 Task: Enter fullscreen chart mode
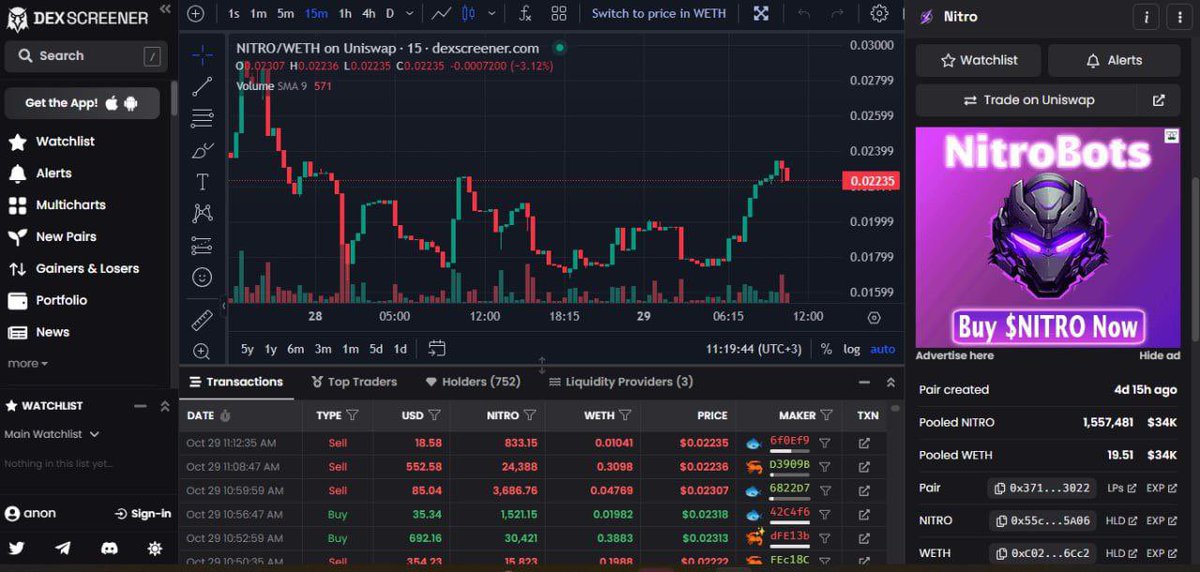(x=761, y=14)
